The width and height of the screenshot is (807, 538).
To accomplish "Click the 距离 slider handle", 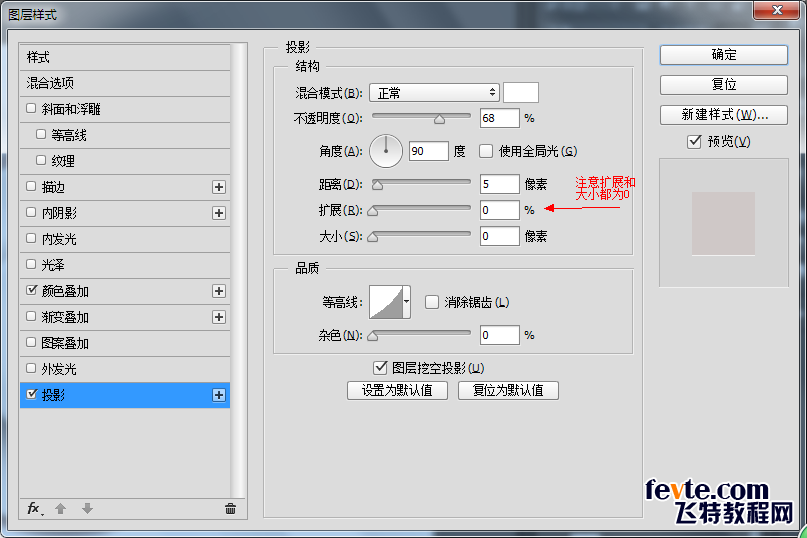I will coord(377,185).
